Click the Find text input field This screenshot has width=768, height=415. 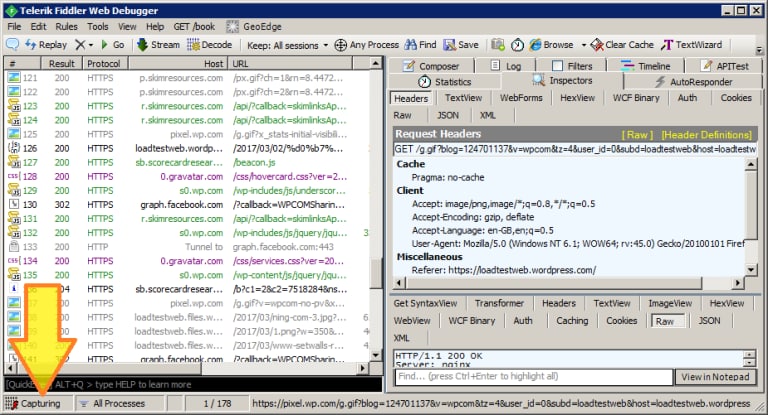tap(534, 376)
